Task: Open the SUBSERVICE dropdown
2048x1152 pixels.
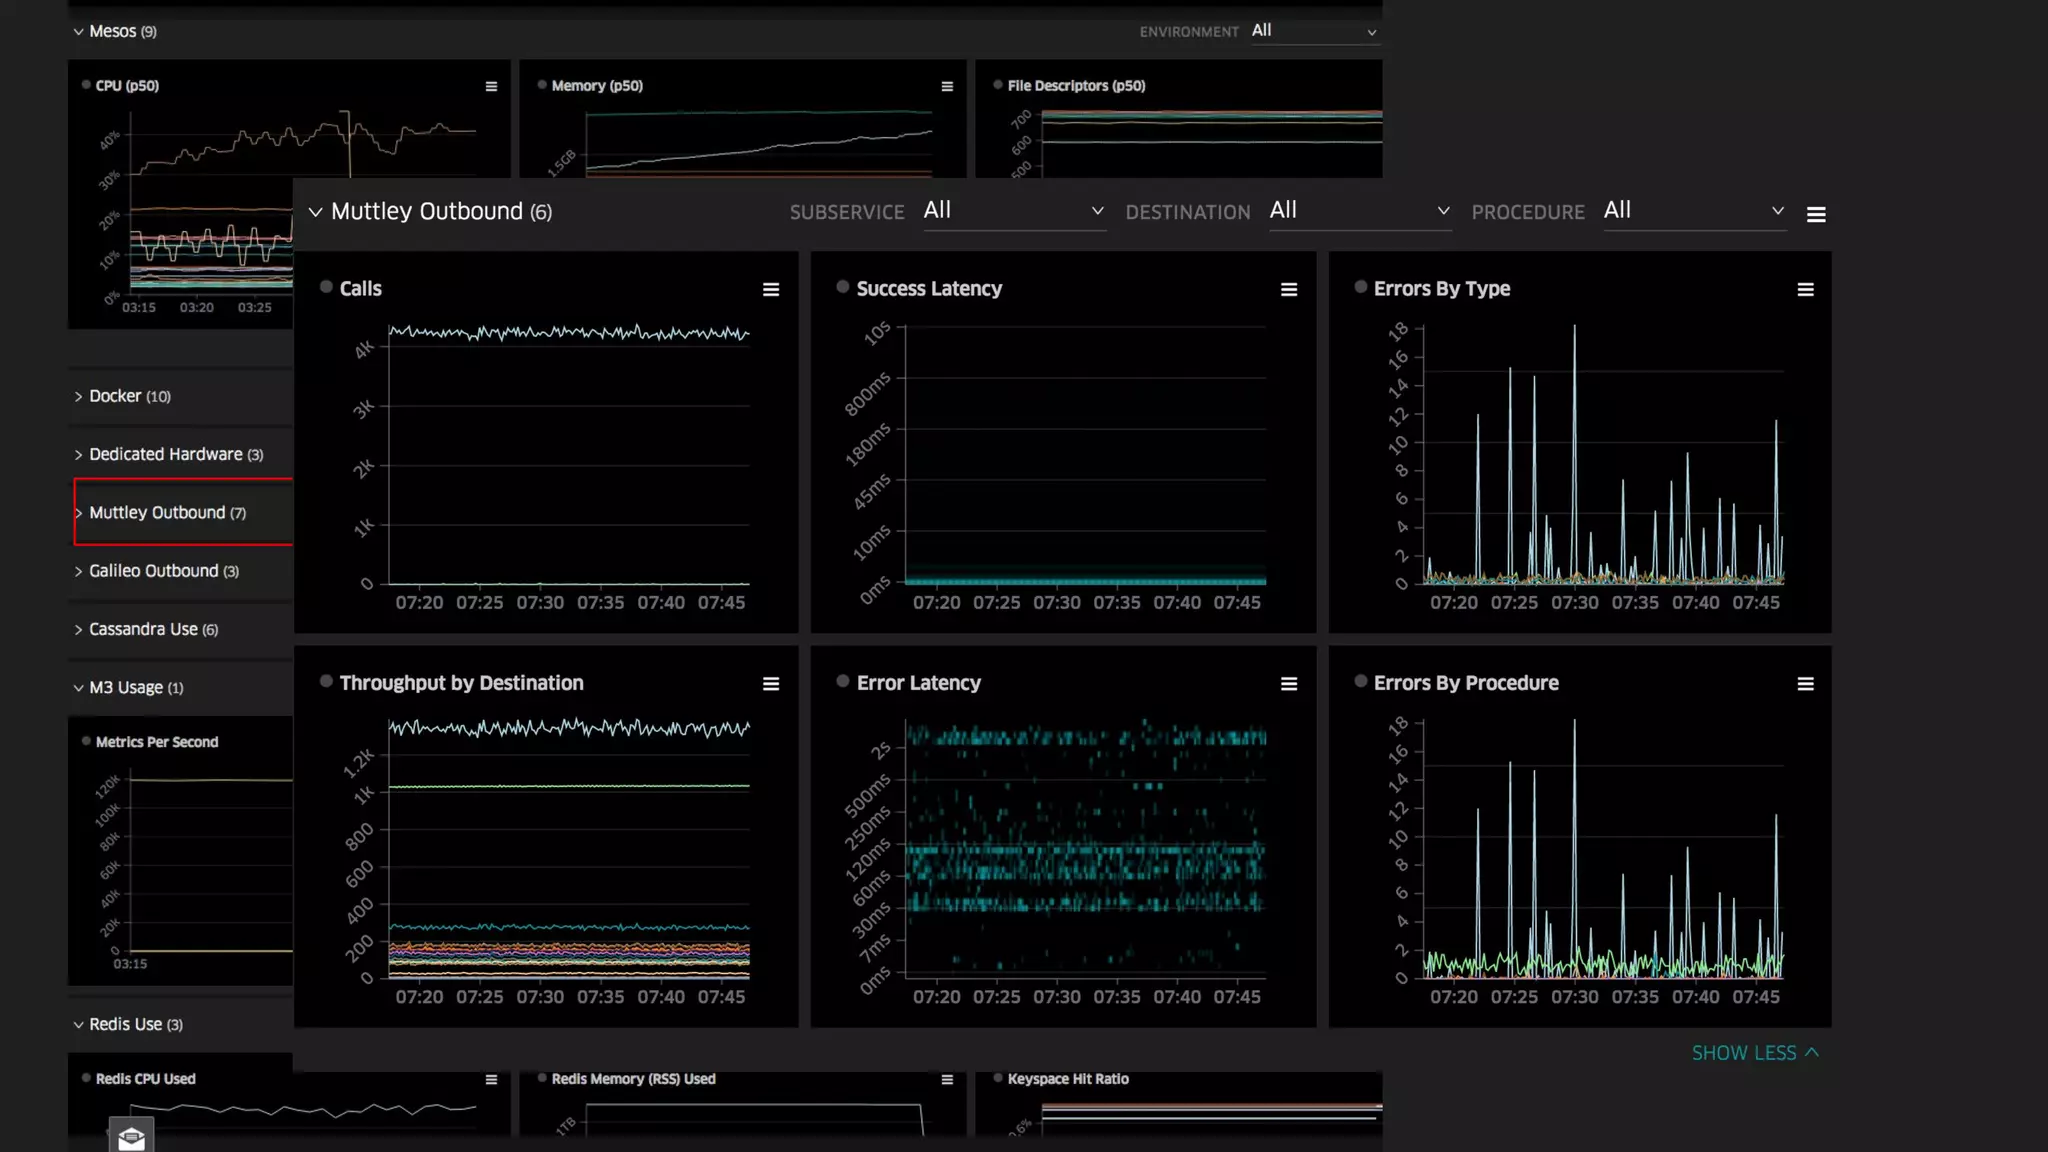Action: (x=1013, y=211)
